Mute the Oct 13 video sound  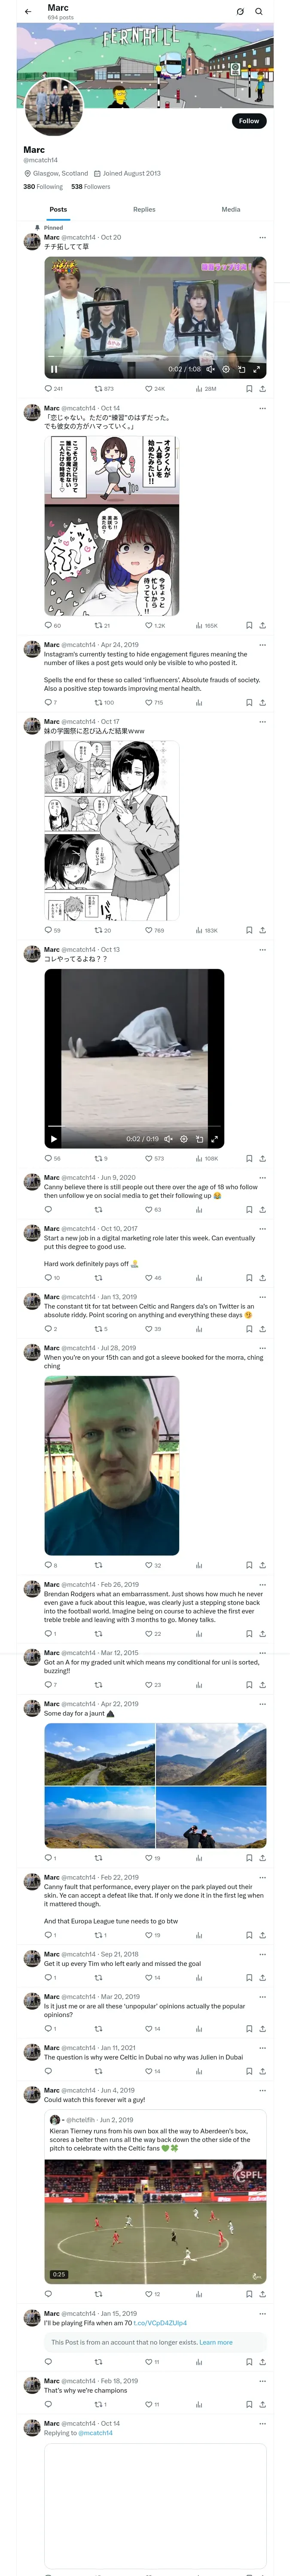[168, 1139]
